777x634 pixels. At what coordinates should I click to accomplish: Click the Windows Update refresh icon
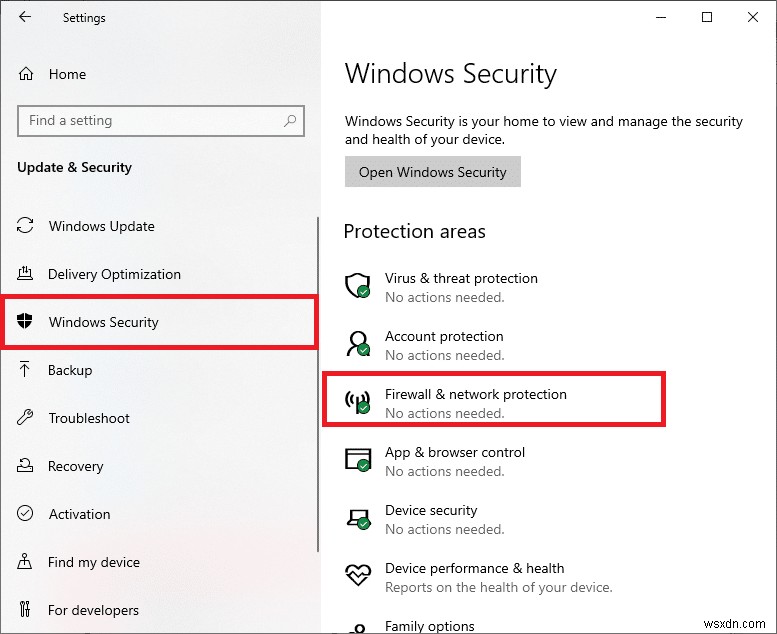tap(26, 226)
